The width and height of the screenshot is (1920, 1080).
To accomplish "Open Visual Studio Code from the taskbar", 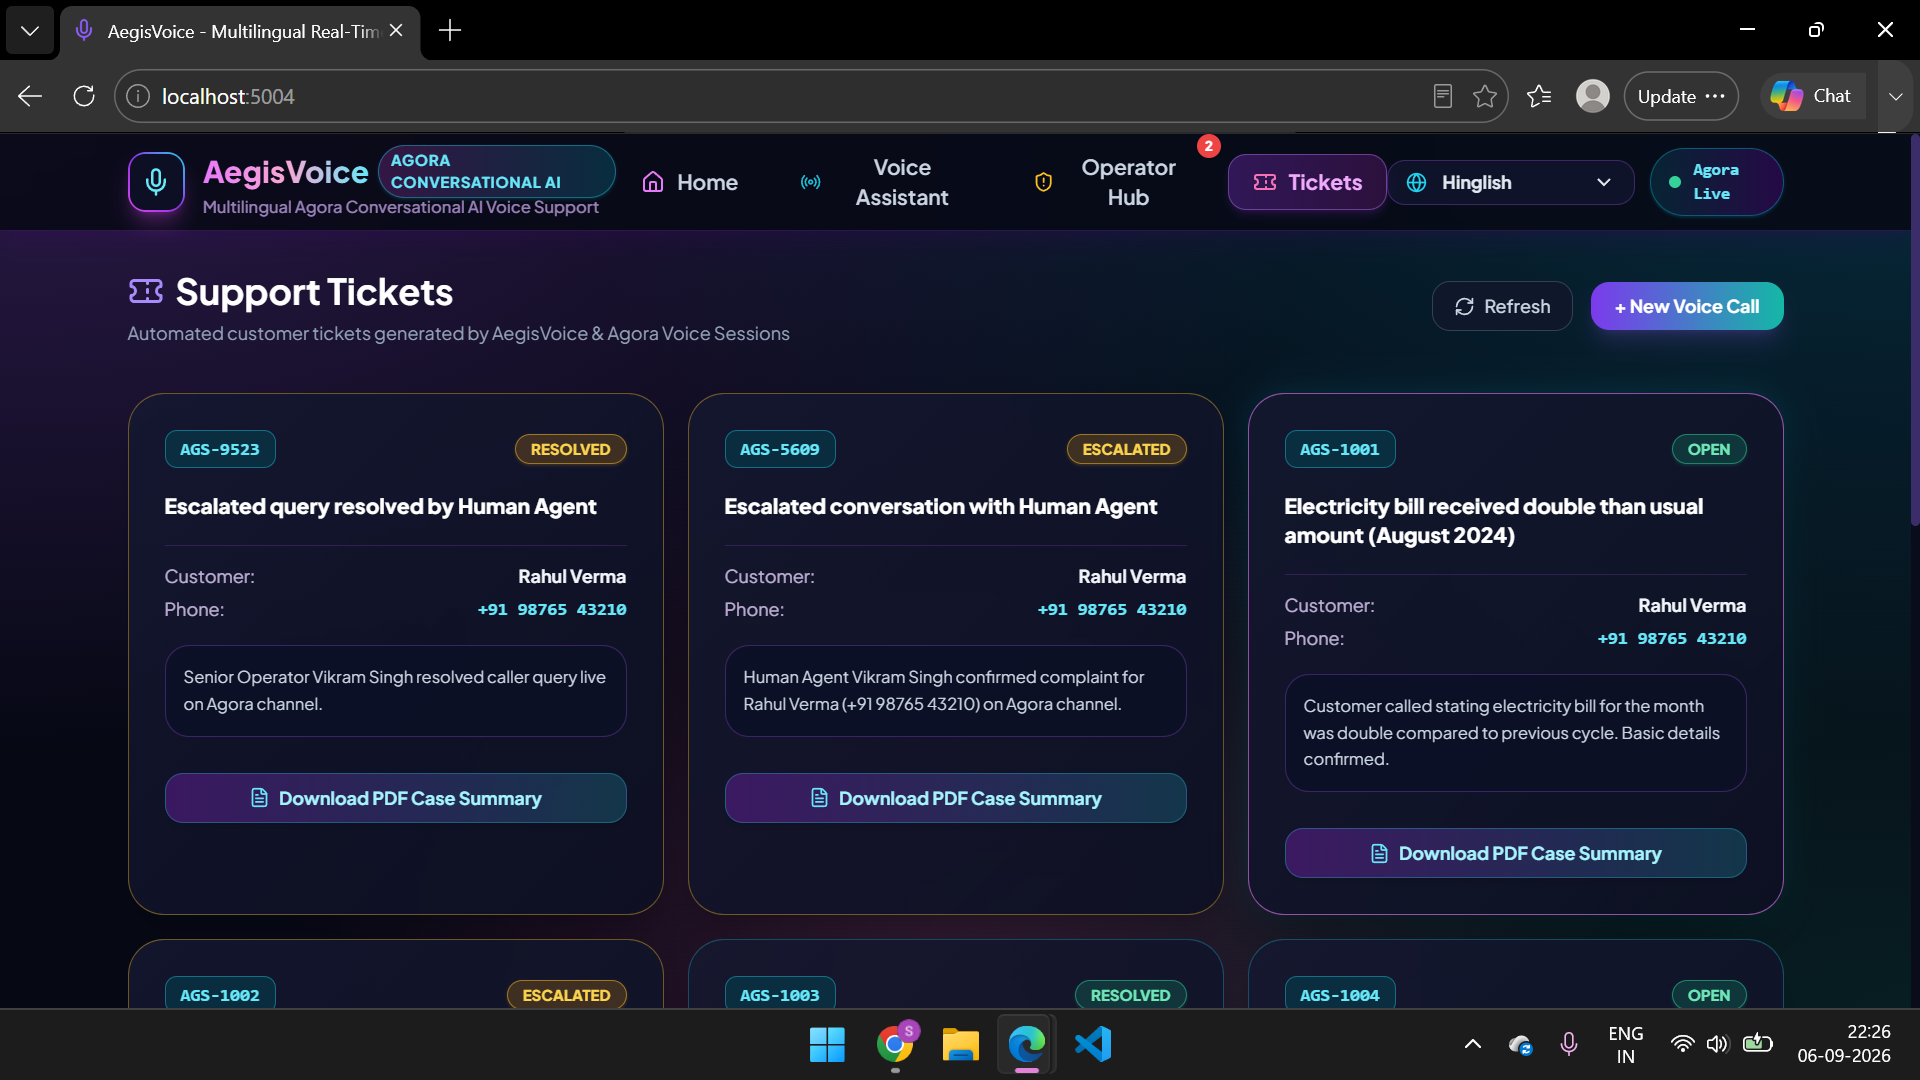I will point(1093,1045).
